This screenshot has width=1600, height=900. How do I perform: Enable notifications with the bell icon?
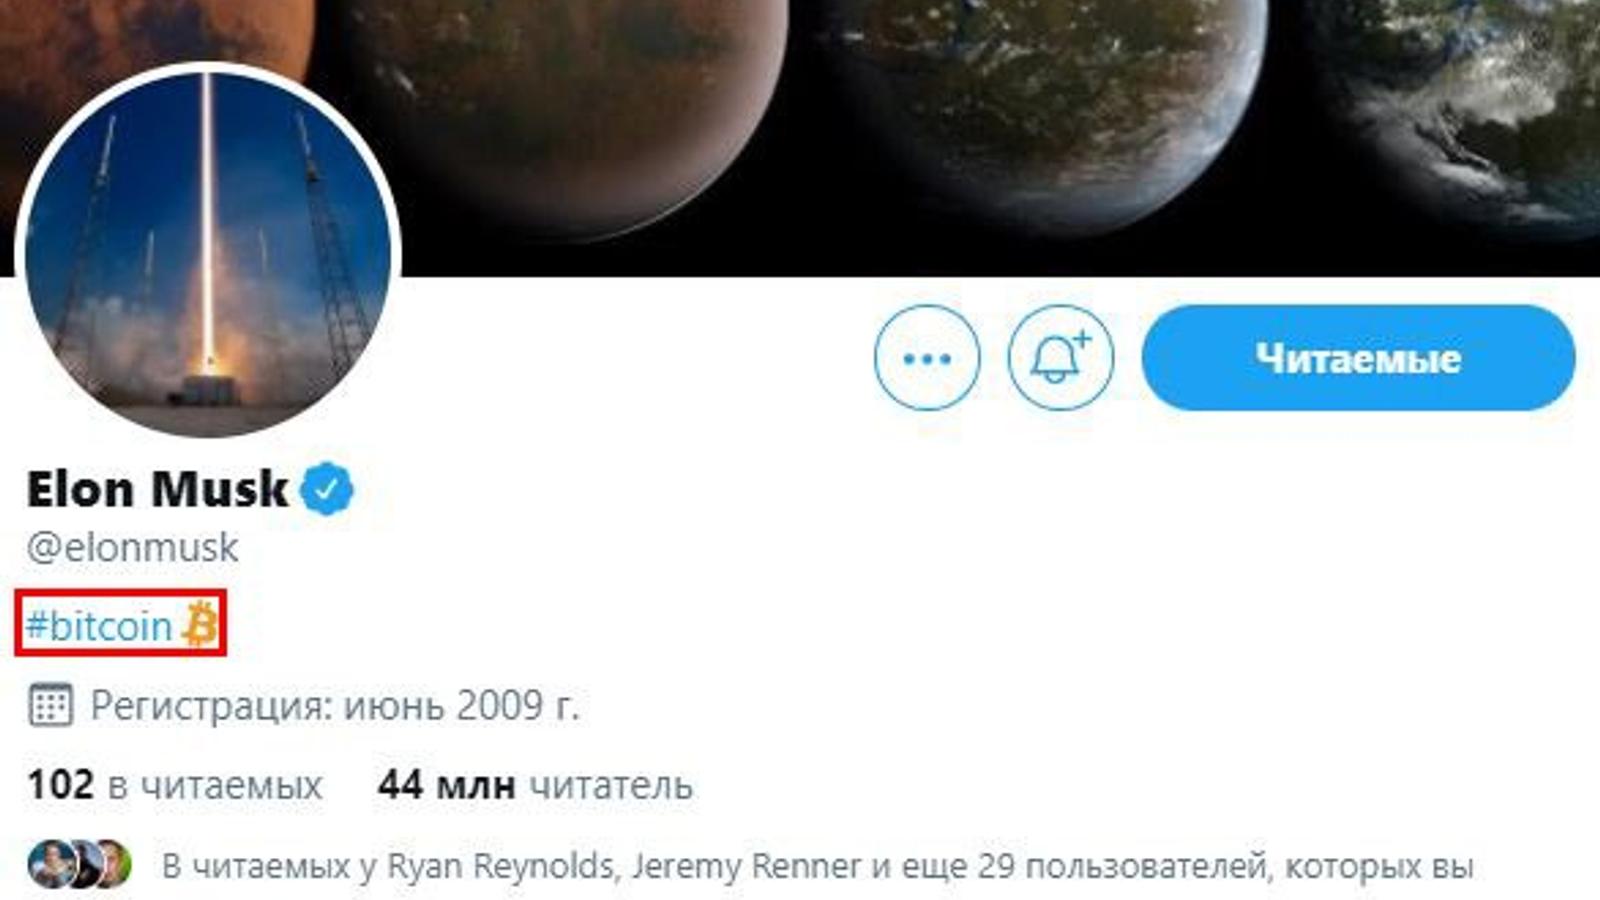tap(1060, 358)
